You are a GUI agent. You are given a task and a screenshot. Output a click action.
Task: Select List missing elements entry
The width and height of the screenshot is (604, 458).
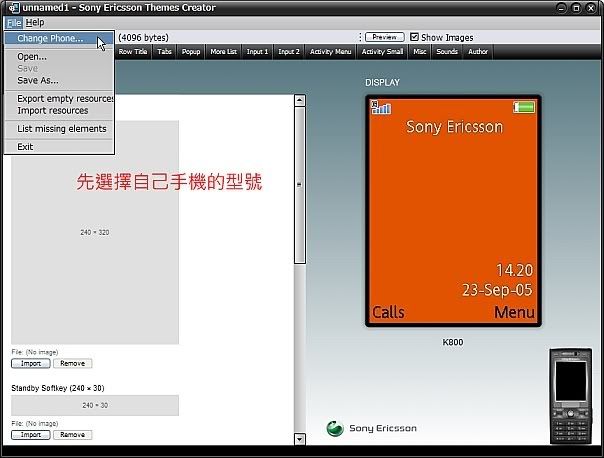(59, 129)
